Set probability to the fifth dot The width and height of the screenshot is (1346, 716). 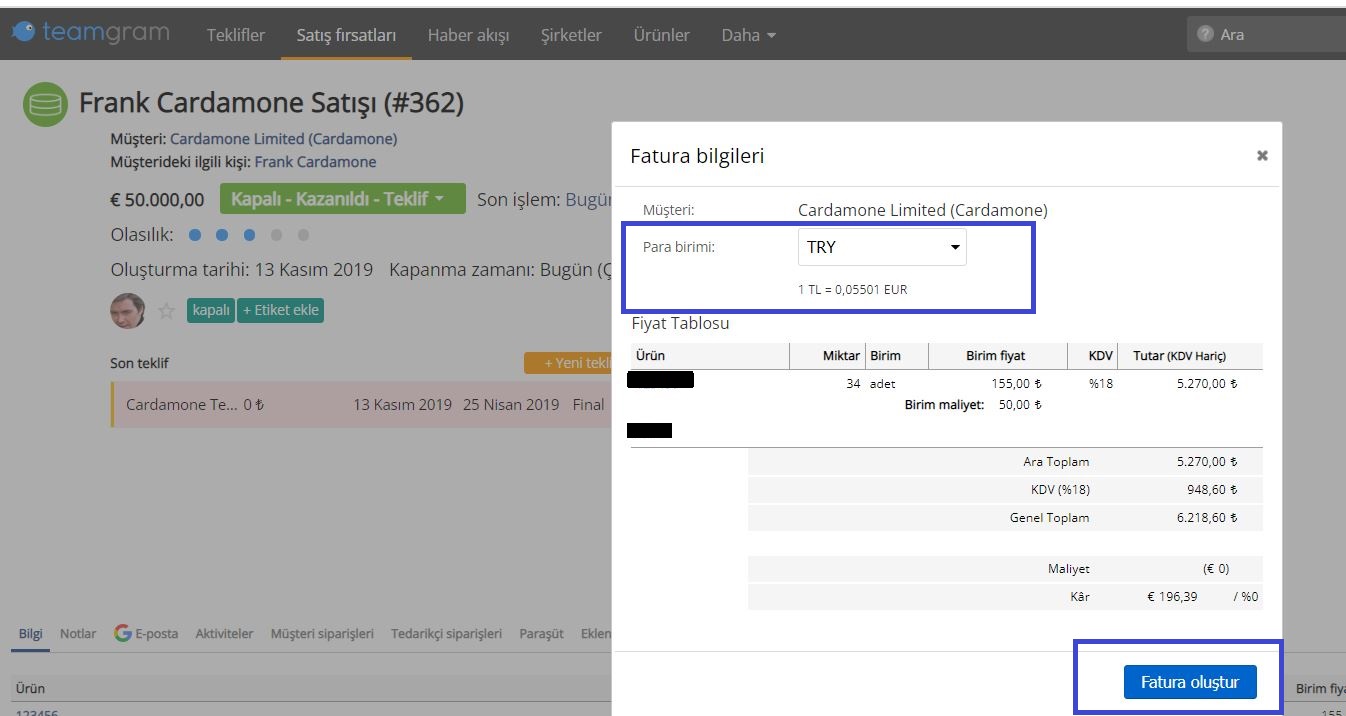[x=303, y=235]
